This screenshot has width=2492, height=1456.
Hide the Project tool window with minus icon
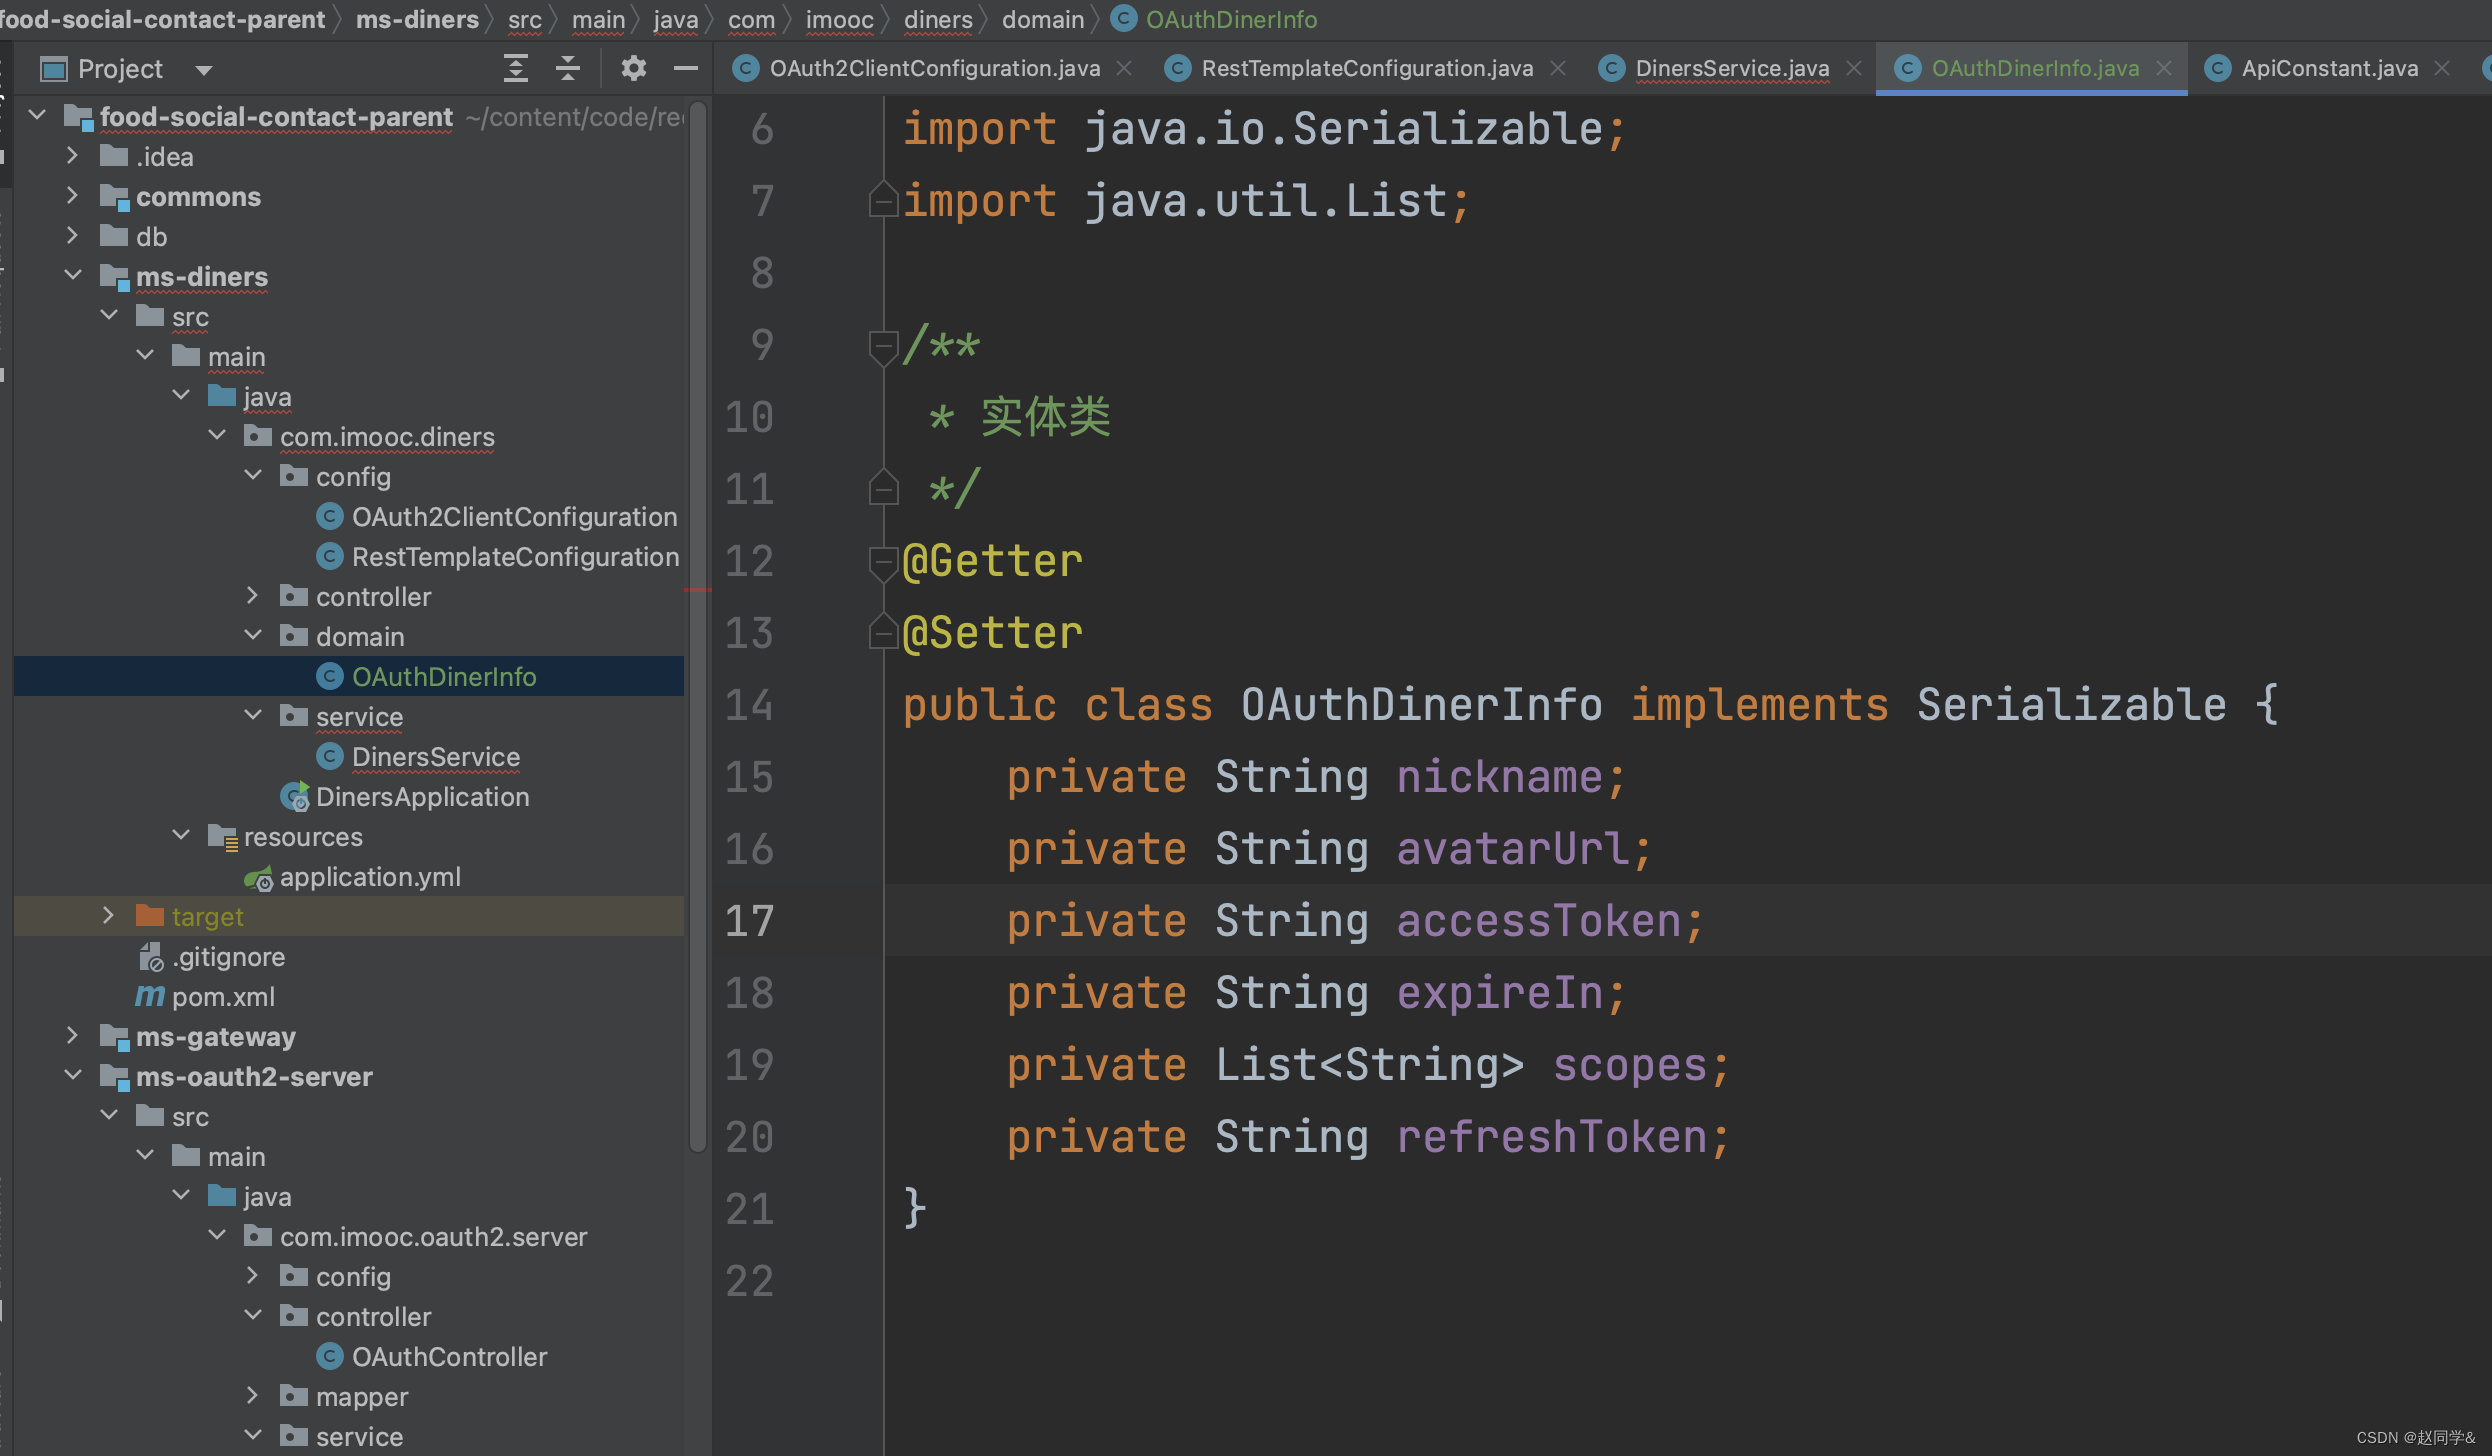coord(685,68)
